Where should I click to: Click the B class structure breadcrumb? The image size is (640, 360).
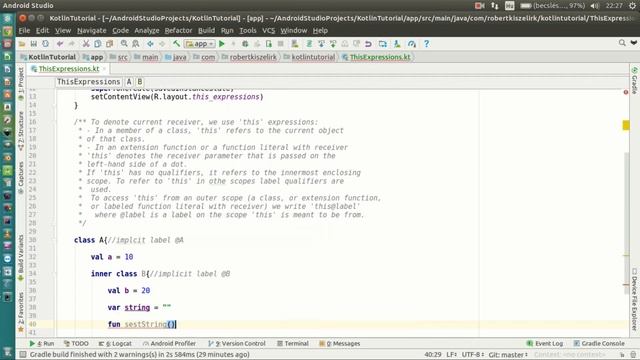140,82
